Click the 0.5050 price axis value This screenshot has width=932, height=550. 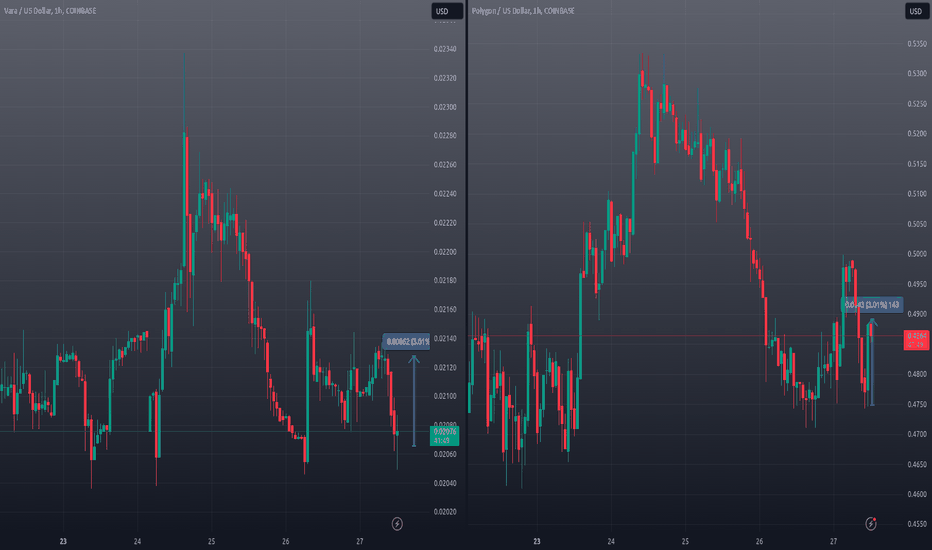917,225
